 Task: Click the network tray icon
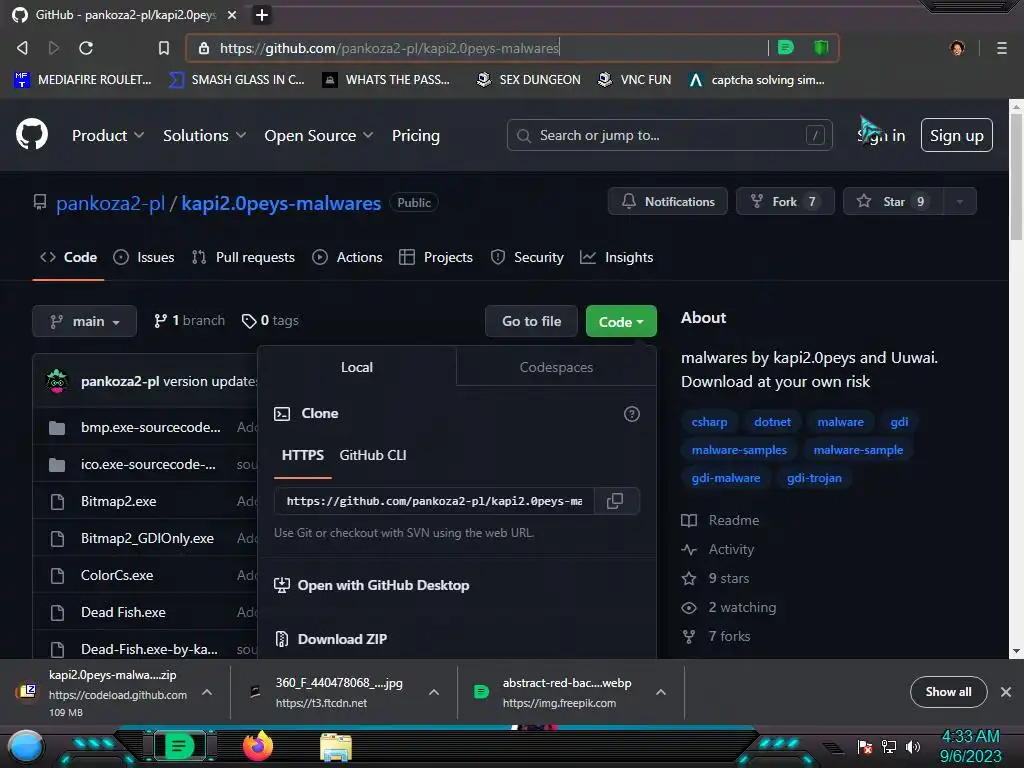[x=888, y=746]
